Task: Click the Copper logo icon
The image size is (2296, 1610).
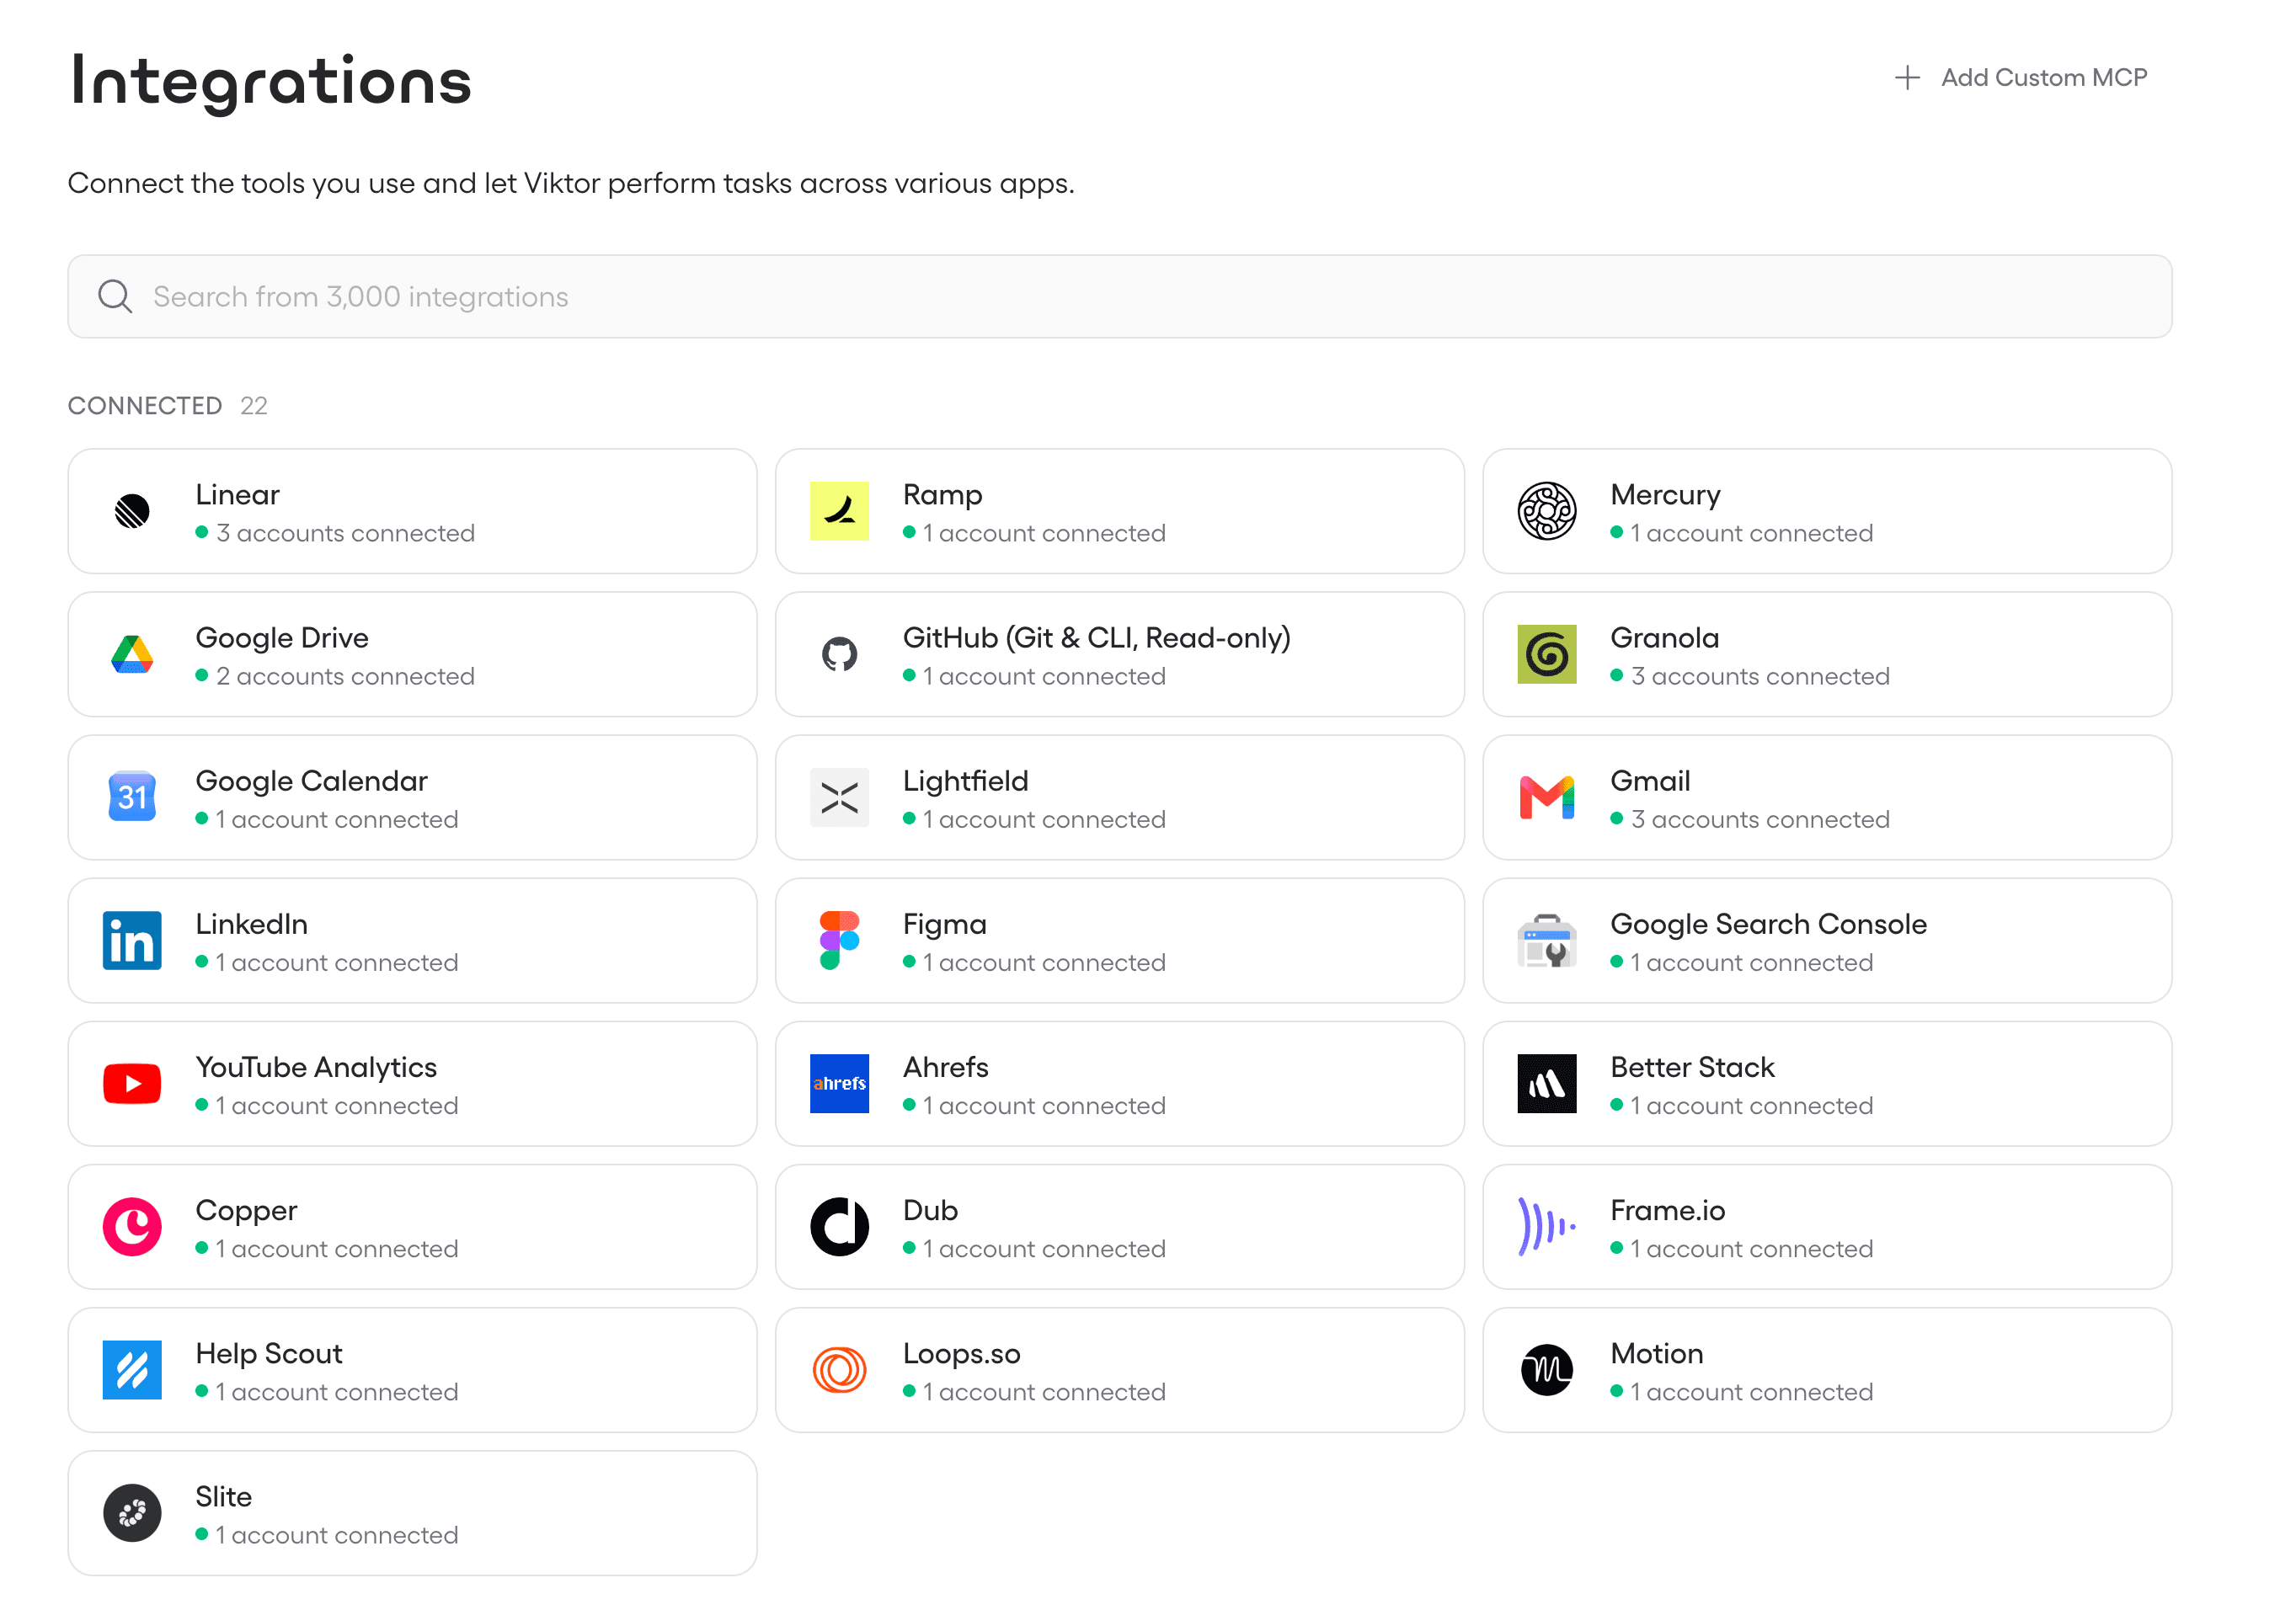Action: click(x=132, y=1226)
